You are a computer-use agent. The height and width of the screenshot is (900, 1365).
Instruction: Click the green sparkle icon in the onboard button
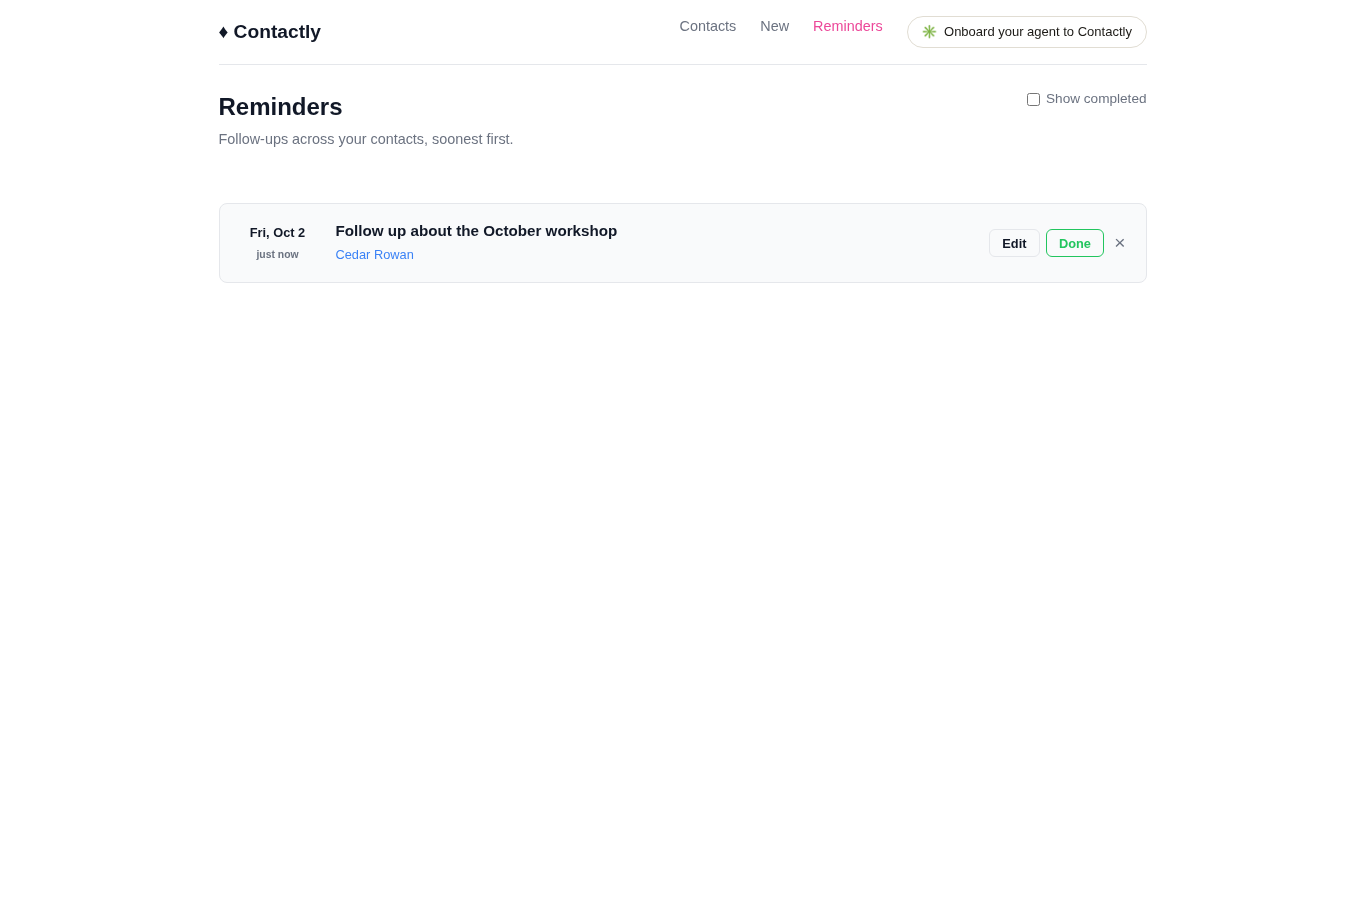coord(929,32)
